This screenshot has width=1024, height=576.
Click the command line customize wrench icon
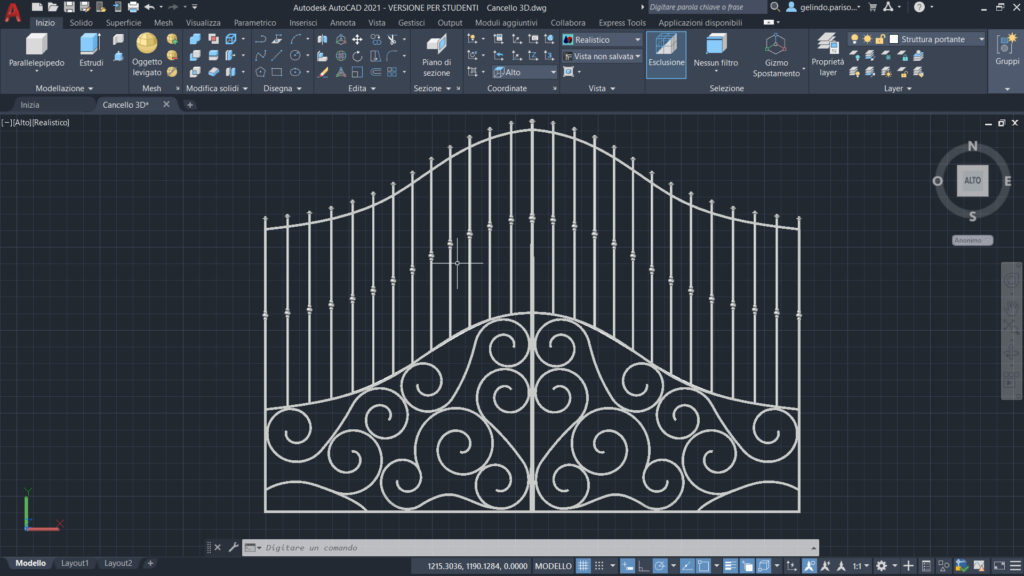(233, 547)
